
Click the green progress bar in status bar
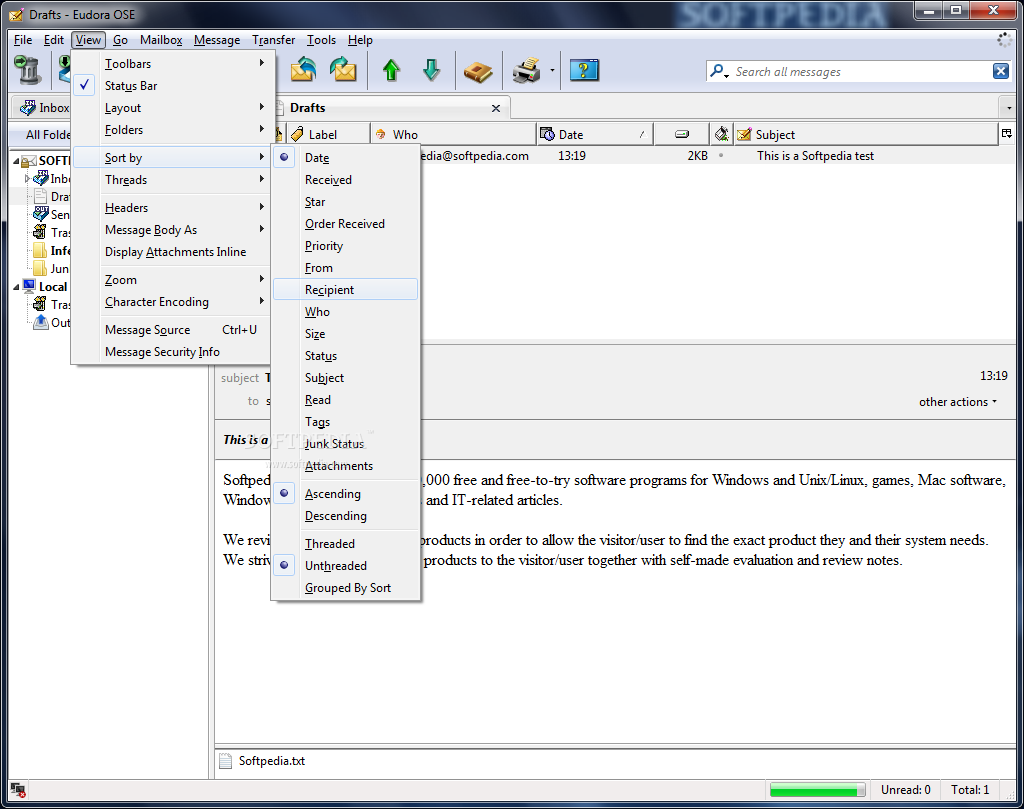(x=817, y=790)
